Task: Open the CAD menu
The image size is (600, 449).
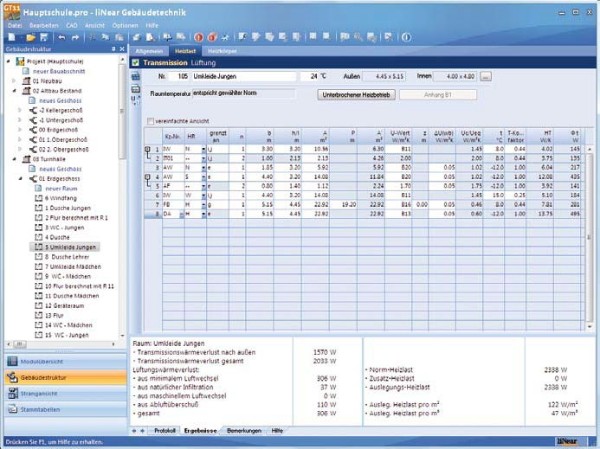Action: tap(72, 25)
